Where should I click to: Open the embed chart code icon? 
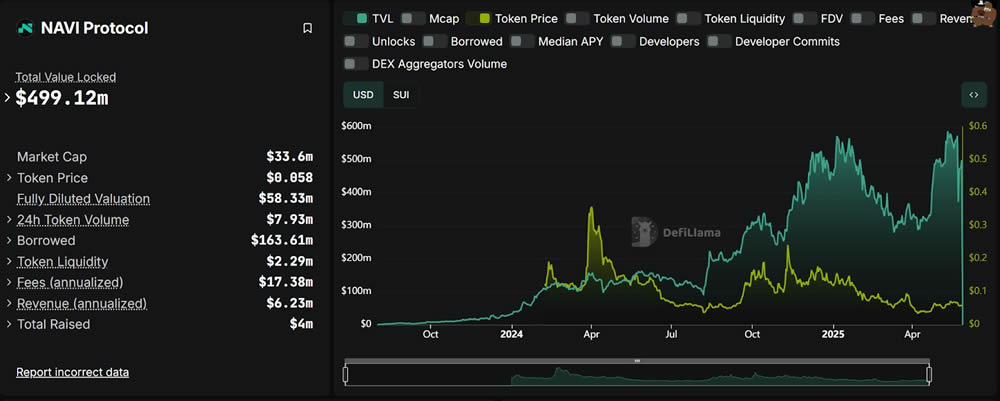pos(974,95)
